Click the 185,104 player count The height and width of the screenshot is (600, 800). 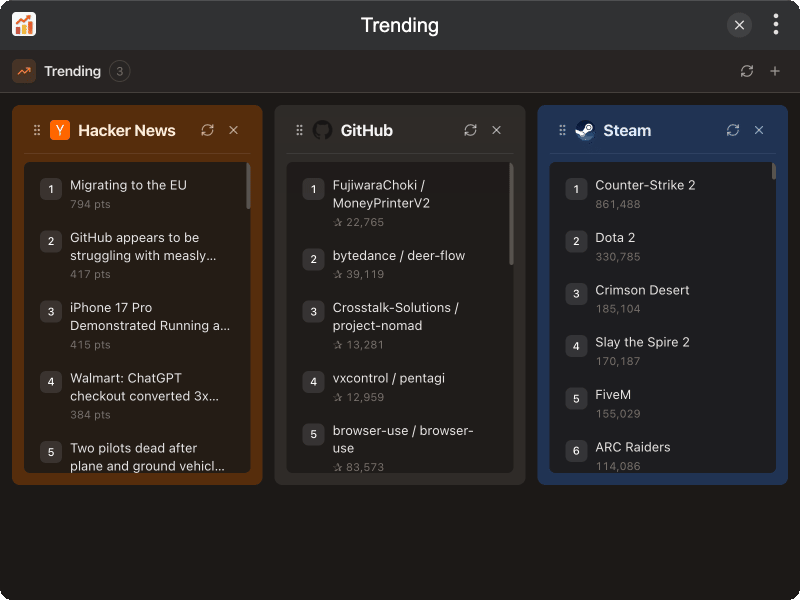click(x=618, y=309)
